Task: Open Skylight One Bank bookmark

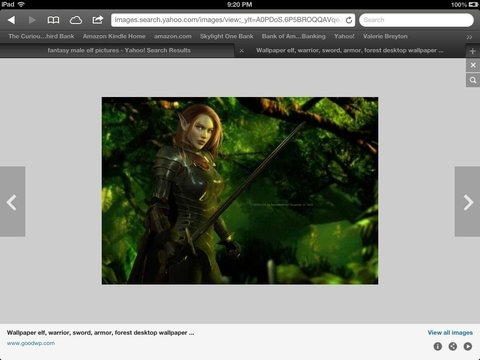Action: pos(227,36)
